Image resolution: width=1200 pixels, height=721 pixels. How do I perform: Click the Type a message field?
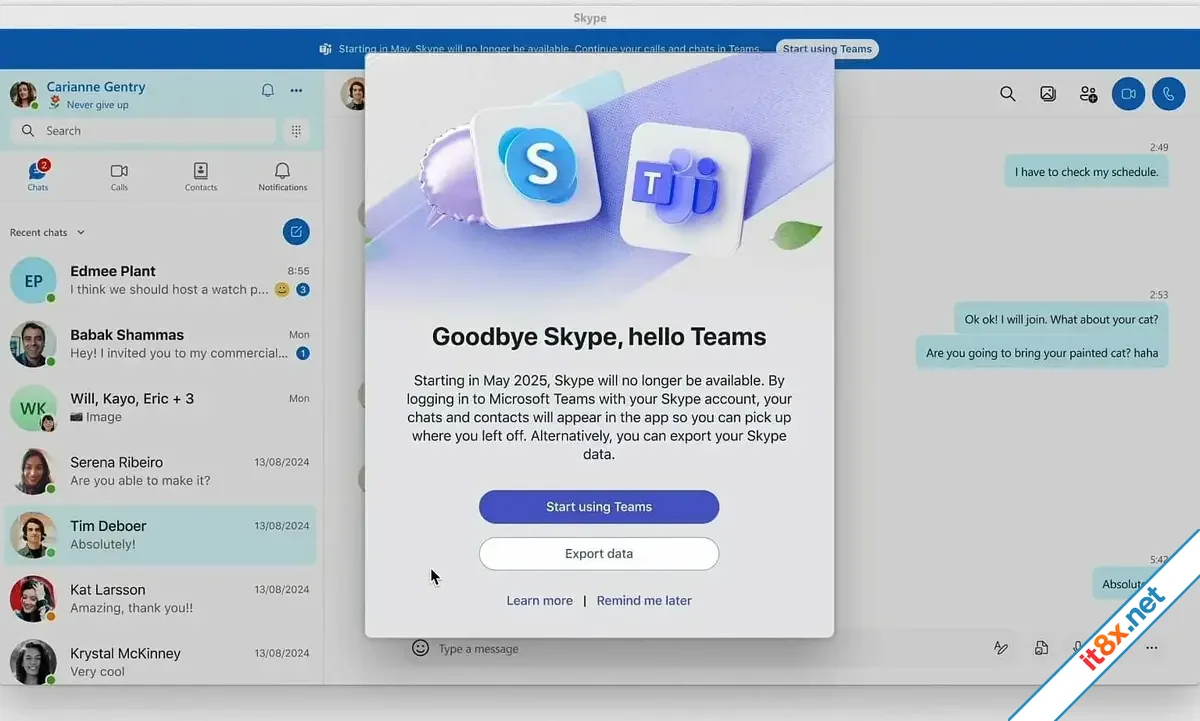(700, 649)
